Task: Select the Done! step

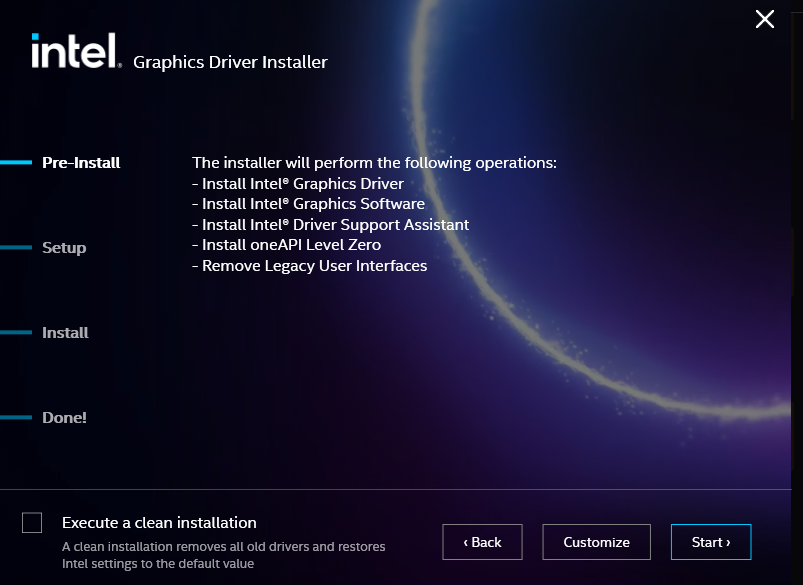Action: pos(64,418)
